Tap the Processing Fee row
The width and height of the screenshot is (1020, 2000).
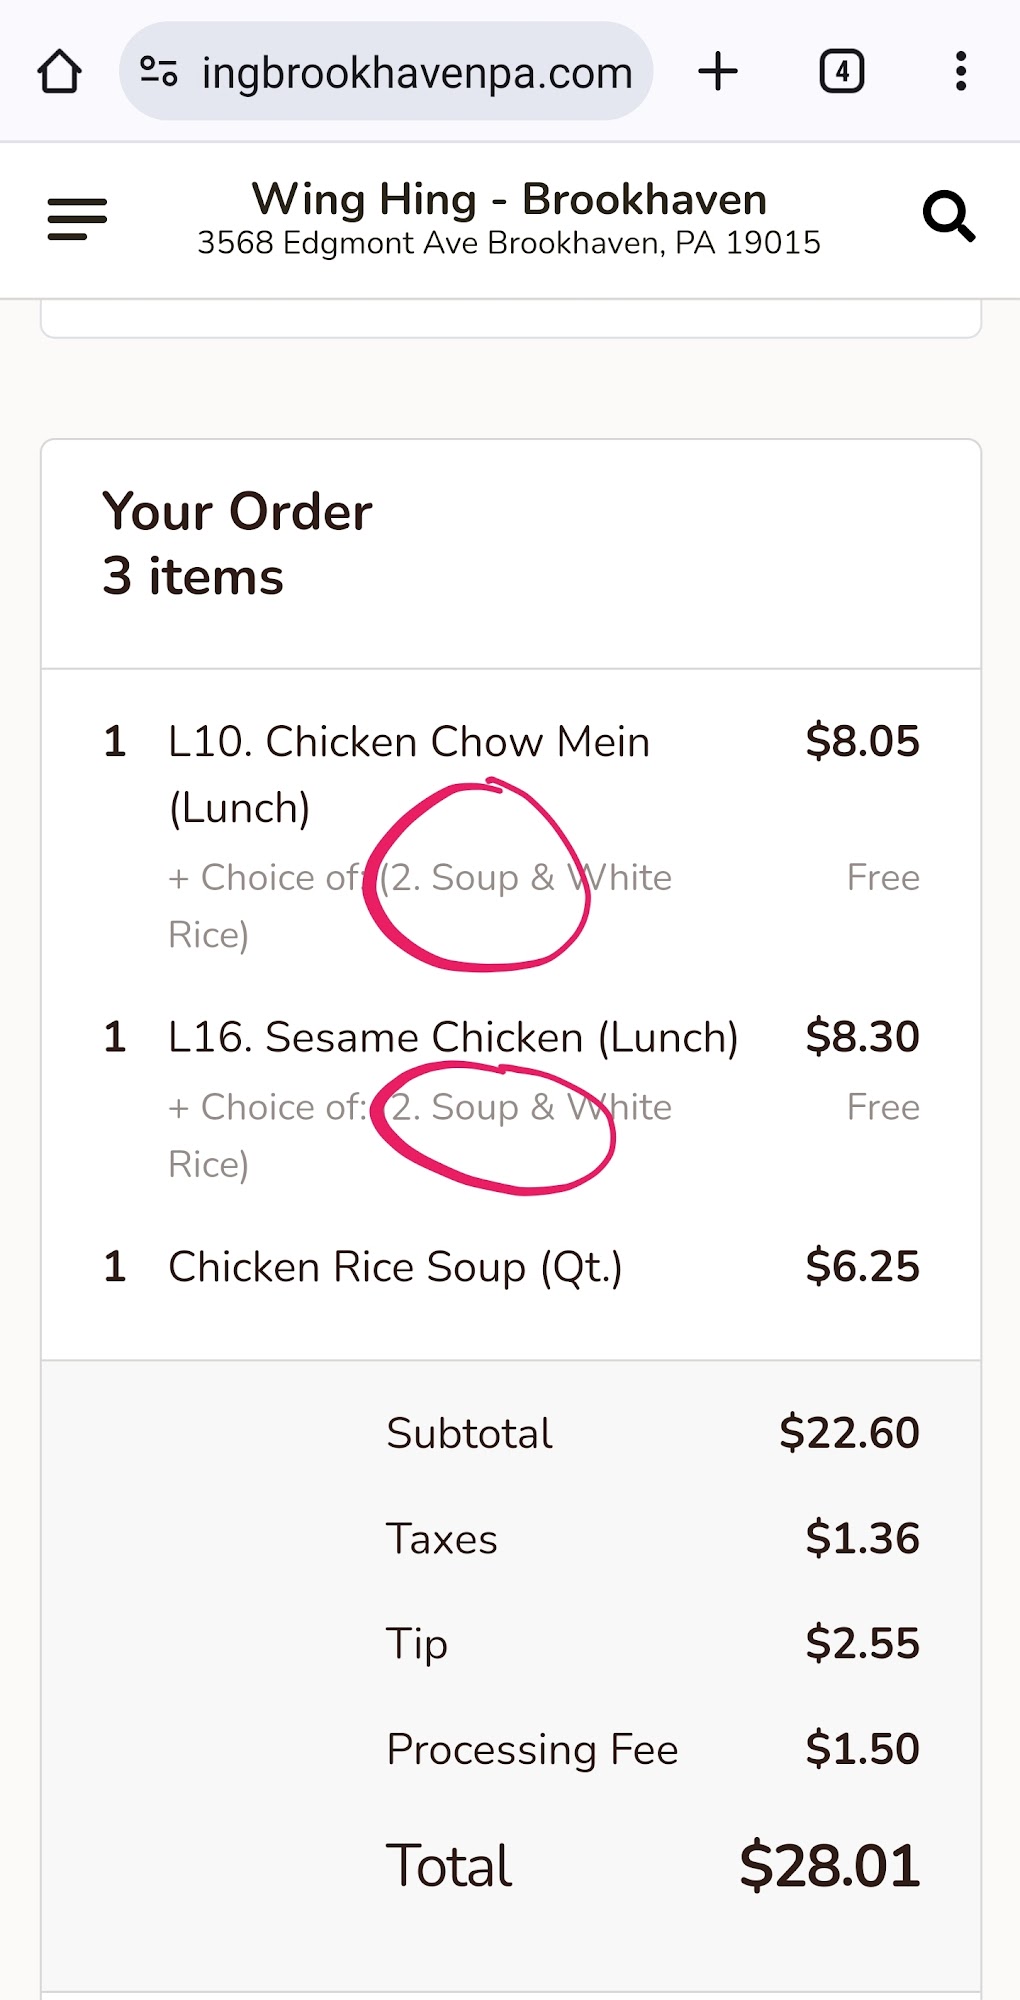pyautogui.click(x=652, y=1750)
